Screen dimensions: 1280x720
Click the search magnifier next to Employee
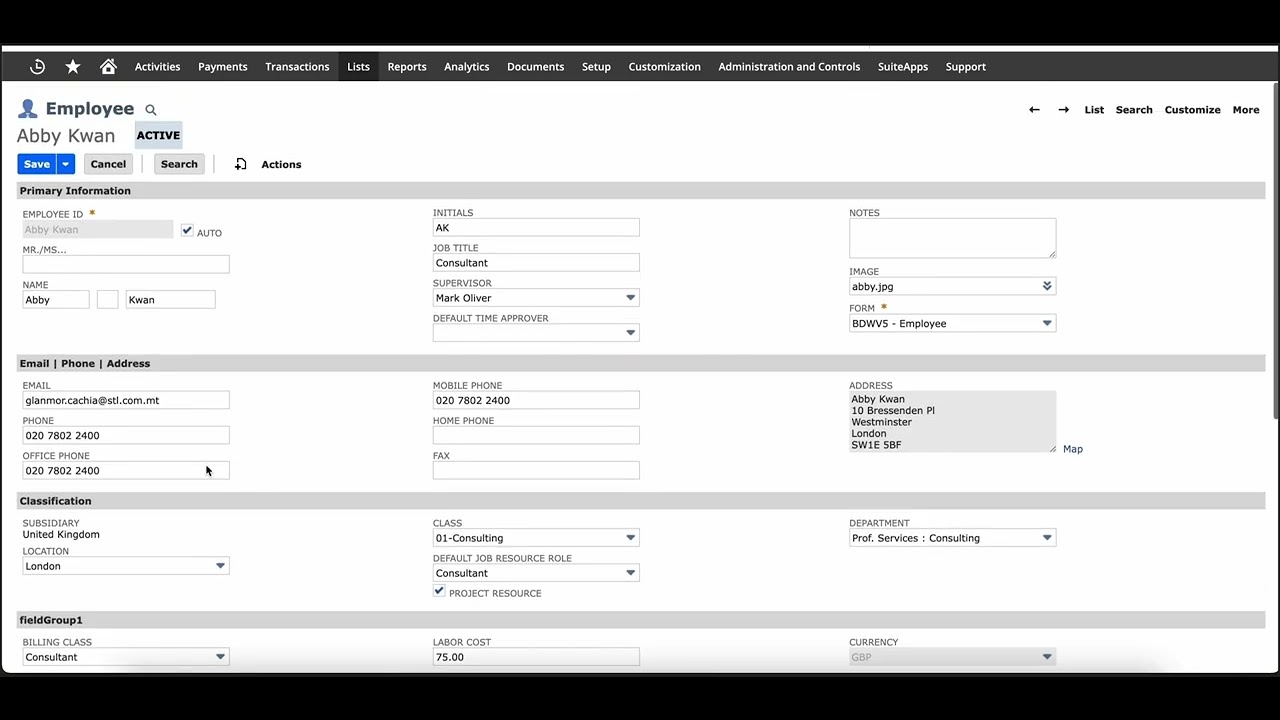coord(151,110)
